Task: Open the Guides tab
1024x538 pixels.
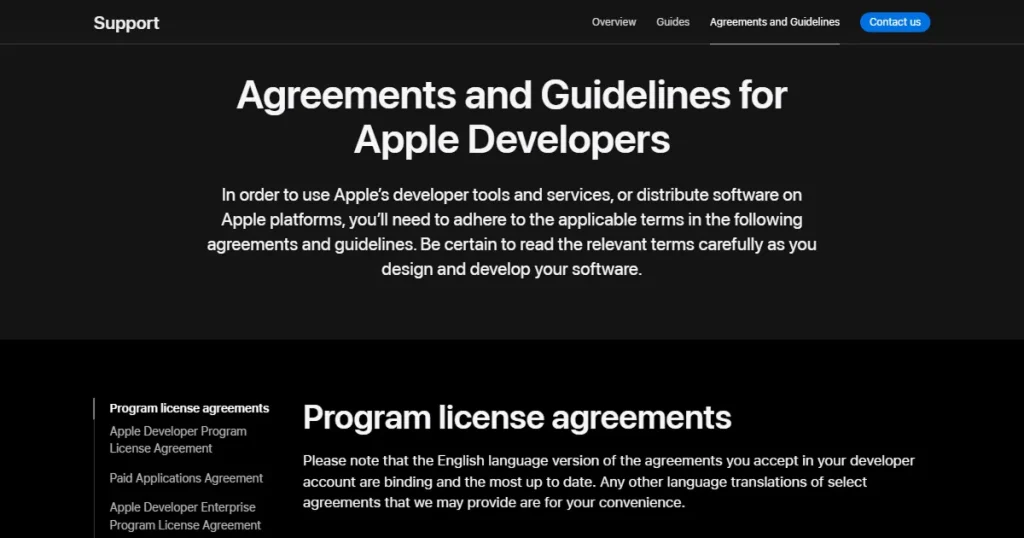Action: click(x=673, y=22)
